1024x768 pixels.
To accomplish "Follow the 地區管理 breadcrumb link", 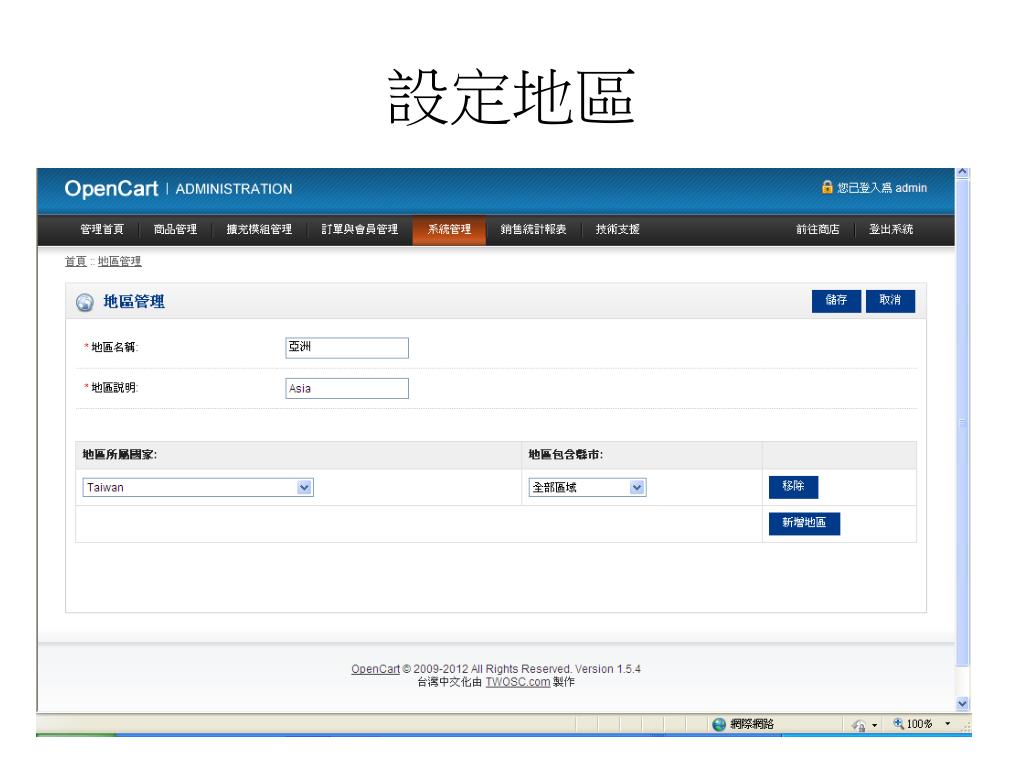I will [x=120, y=261].
